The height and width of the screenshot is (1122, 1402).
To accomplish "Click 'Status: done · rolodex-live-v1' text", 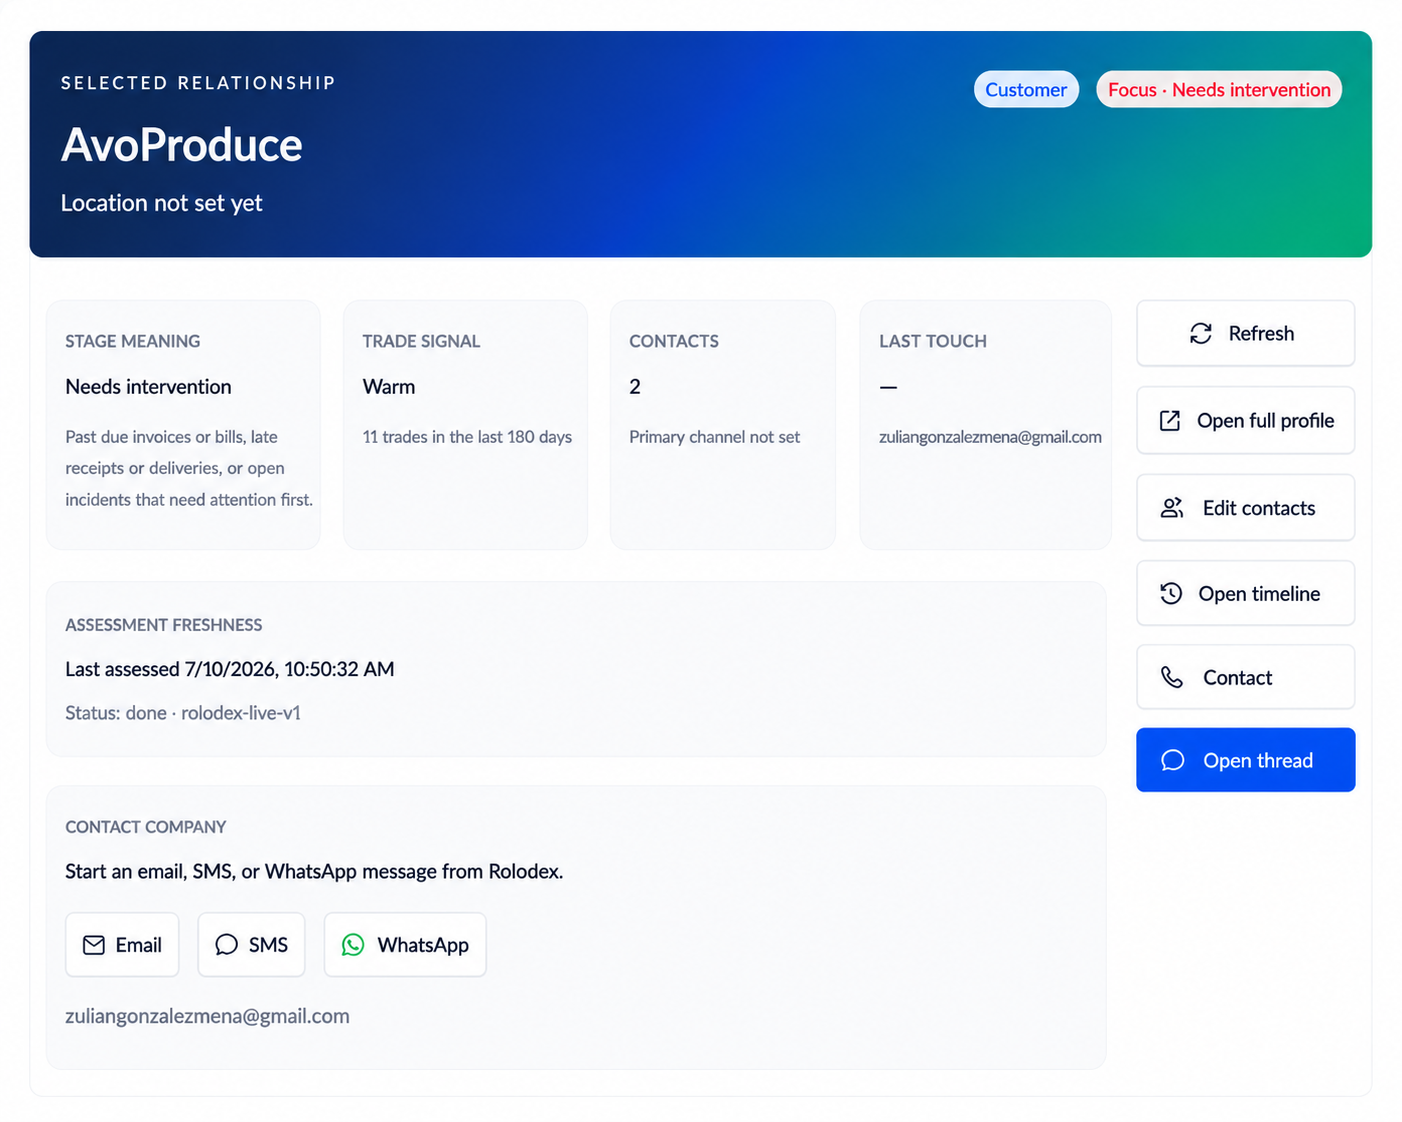I will coord(183,713).
